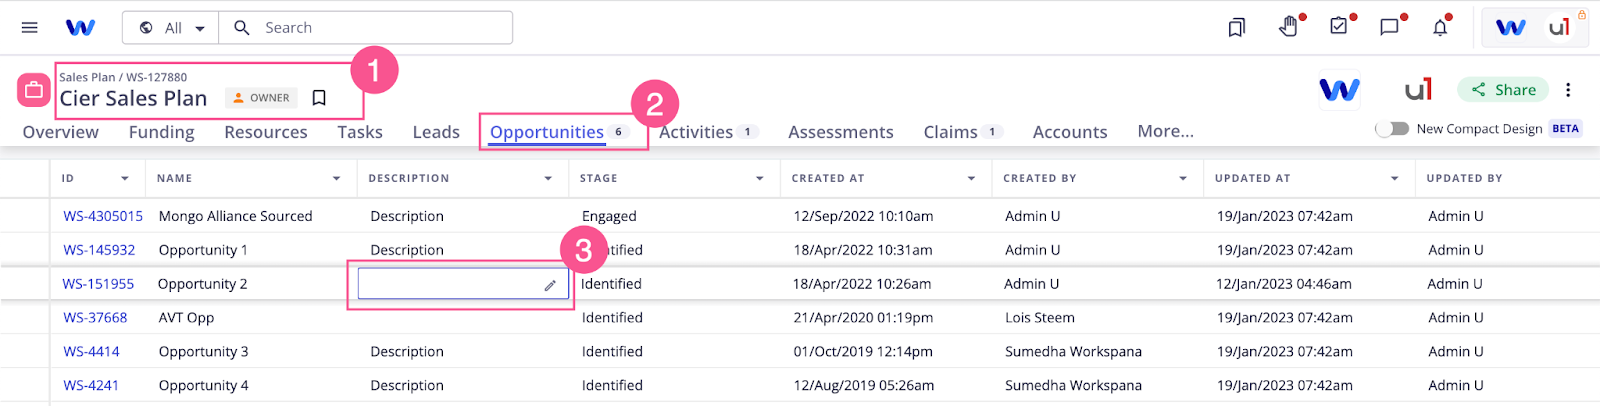Screen dimensions: 1600x406
Task: Open the WS-4305015 opportunity link
Action: [103, 216]
